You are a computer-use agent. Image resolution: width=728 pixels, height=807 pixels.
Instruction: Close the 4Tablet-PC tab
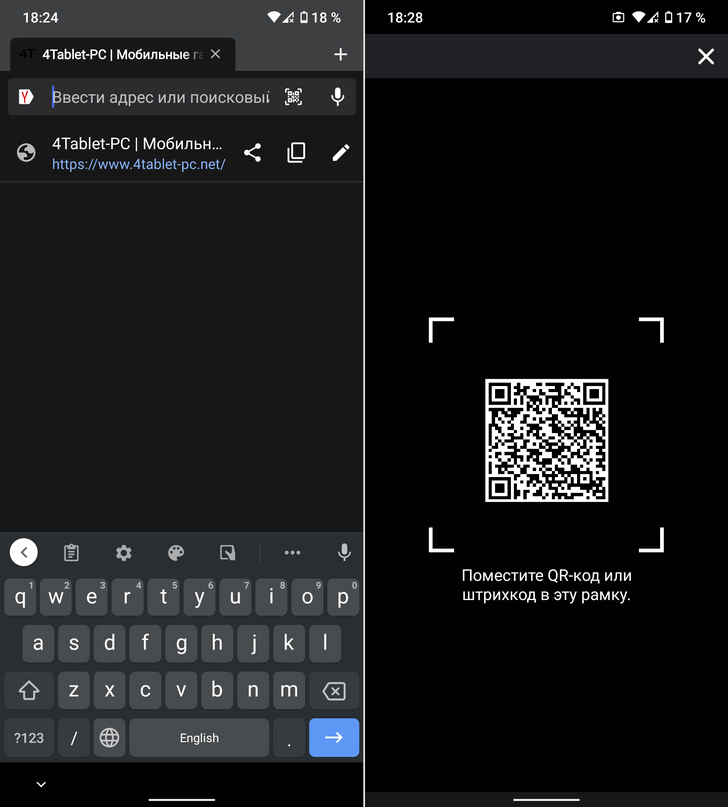pyautogui.click(x=216, y=54)
